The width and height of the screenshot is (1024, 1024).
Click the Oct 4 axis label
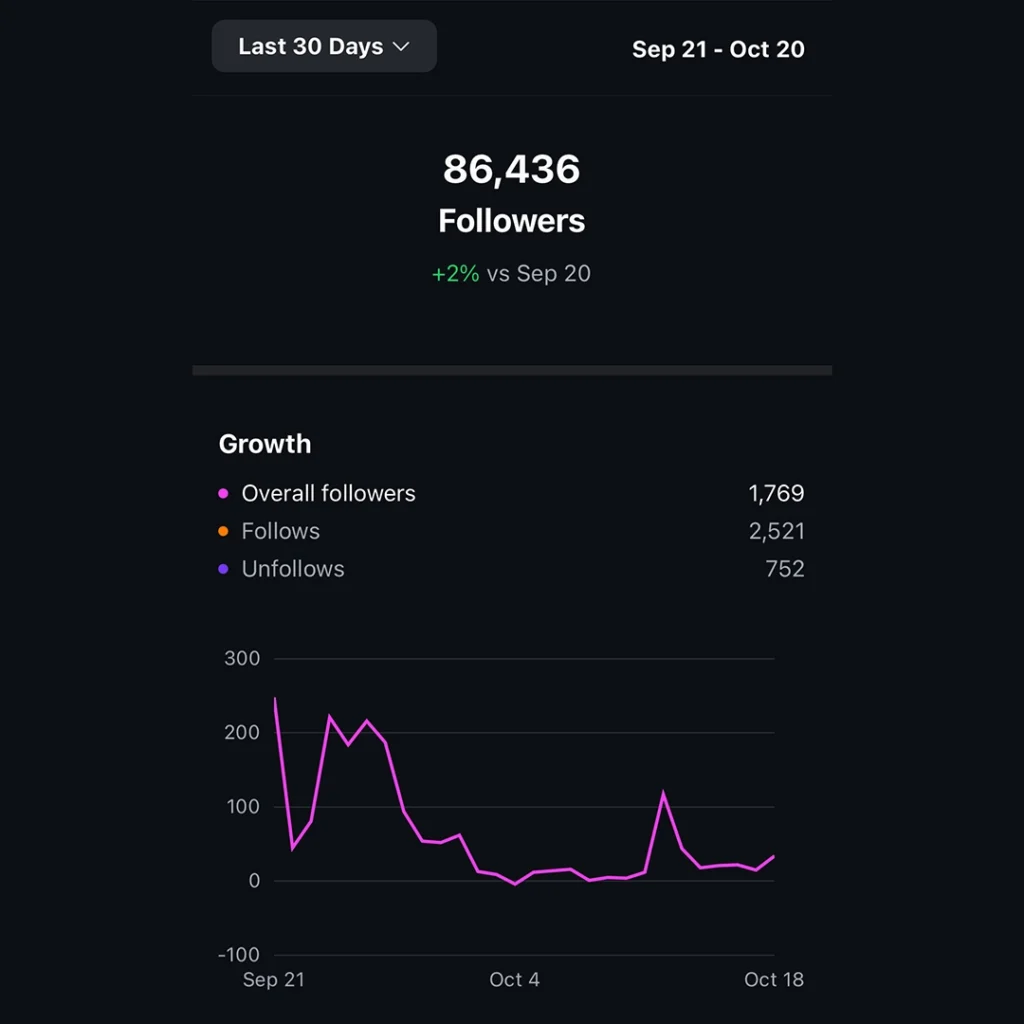coord(514,980)
